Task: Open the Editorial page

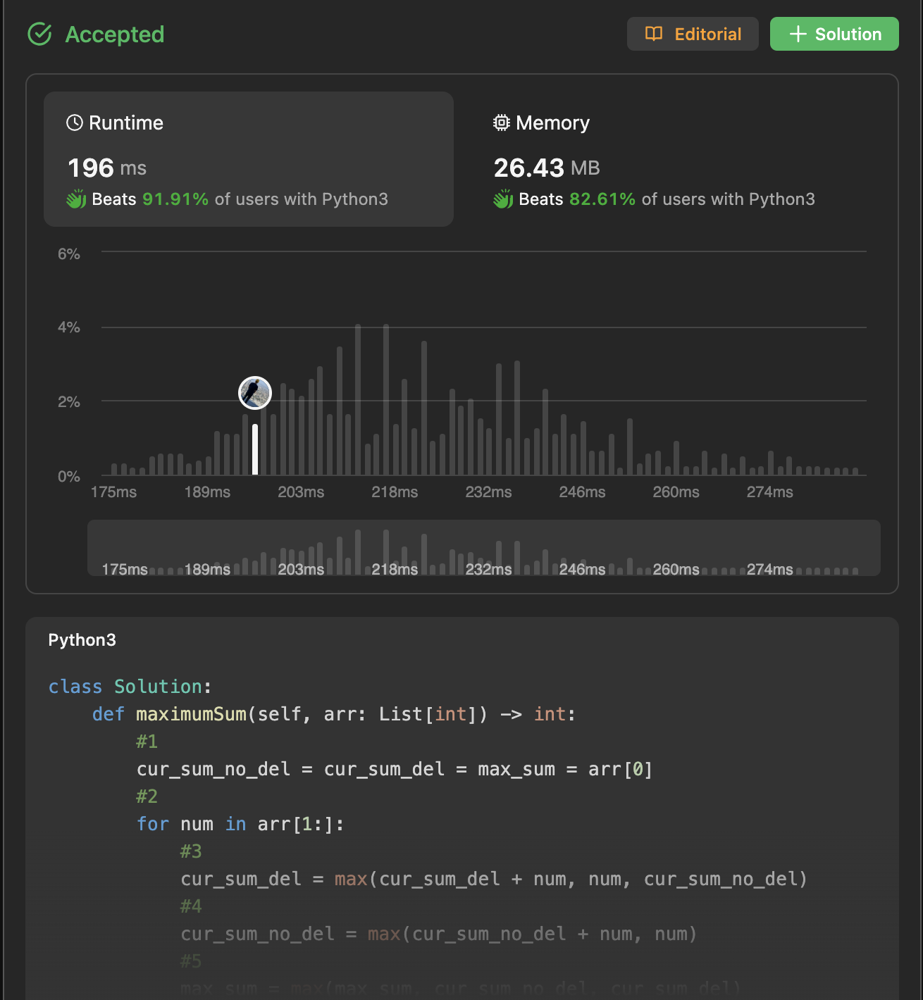Action: (x=693, y=34)
